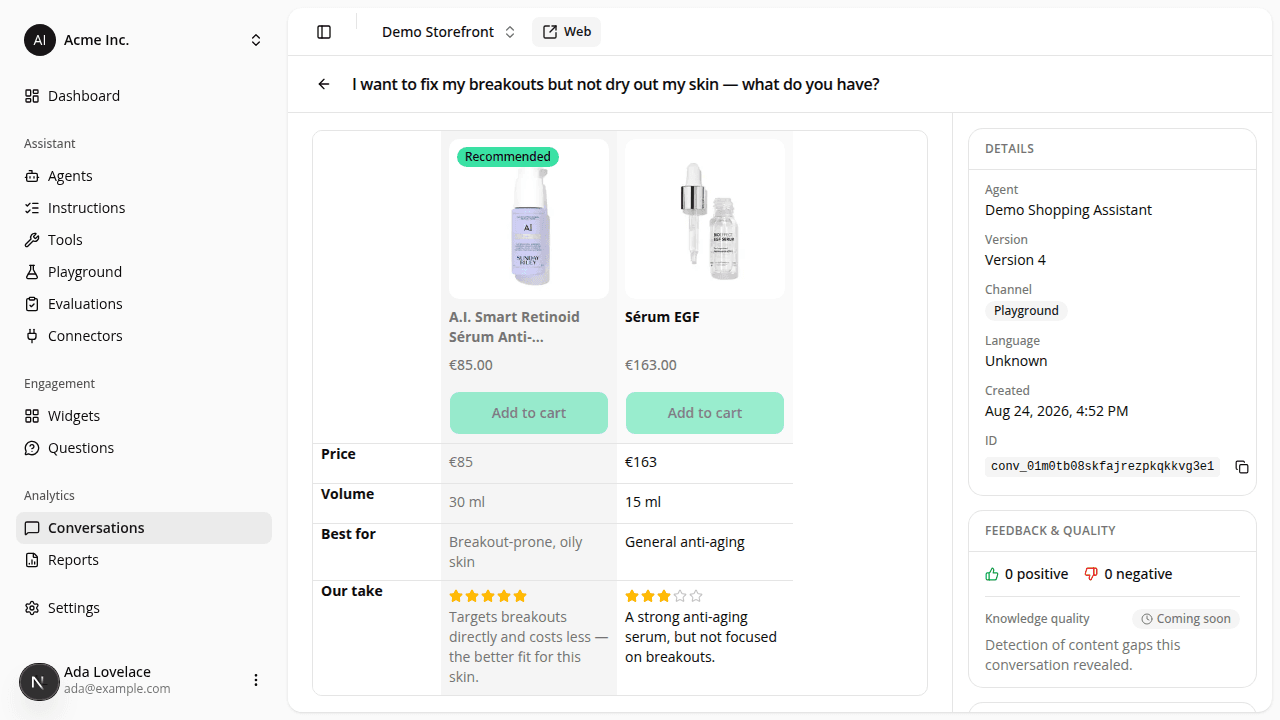Screen dimensions: 1280x720
Task: Open Settings
Action: click(144, 608)
